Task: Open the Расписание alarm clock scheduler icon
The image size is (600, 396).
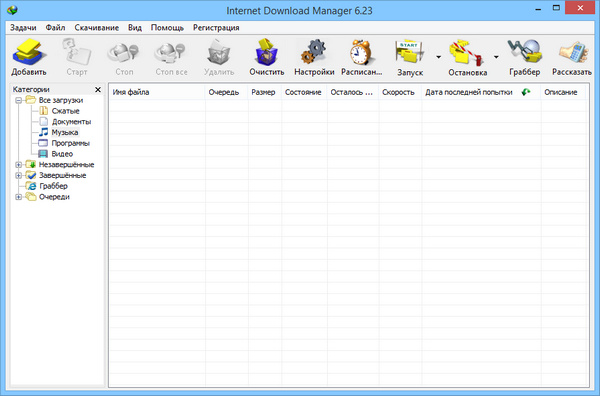Action: point(361,52)
